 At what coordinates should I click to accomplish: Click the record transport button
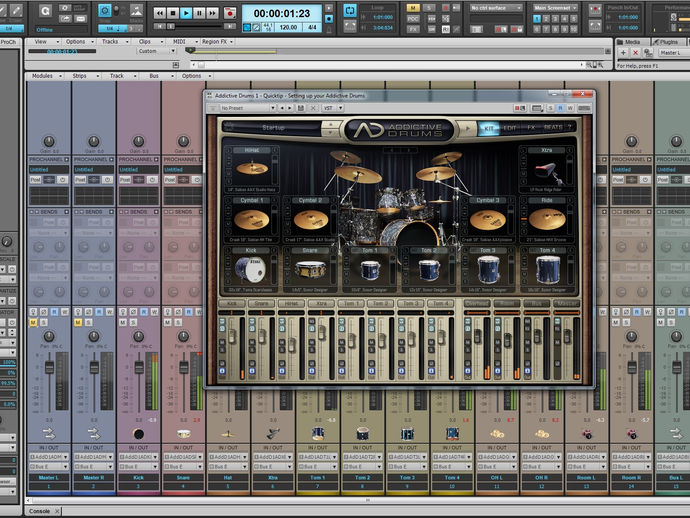[x=230, y=13]
